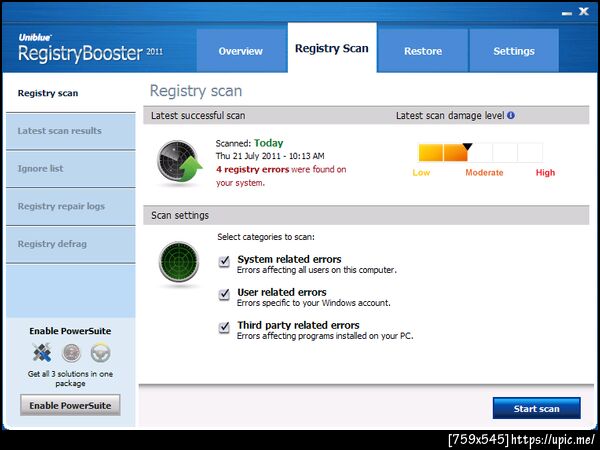Click the High damage level label
The width and height of the screenshot is (600, 450).
(x=545, y=173)
